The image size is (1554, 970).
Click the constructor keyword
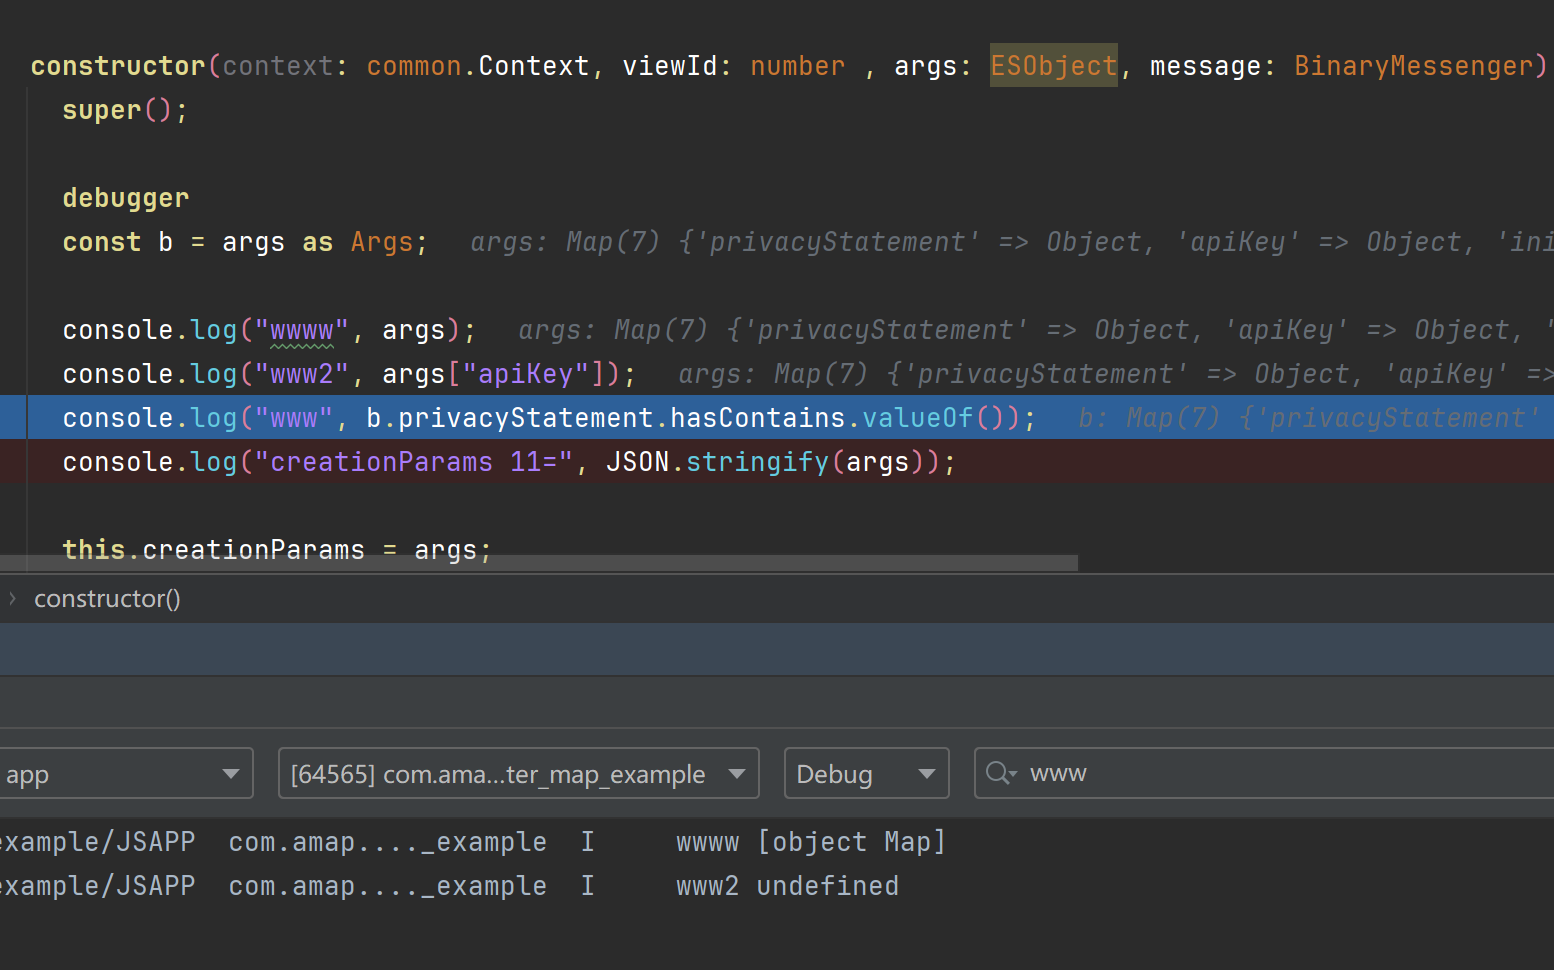(x=118, y=66)
